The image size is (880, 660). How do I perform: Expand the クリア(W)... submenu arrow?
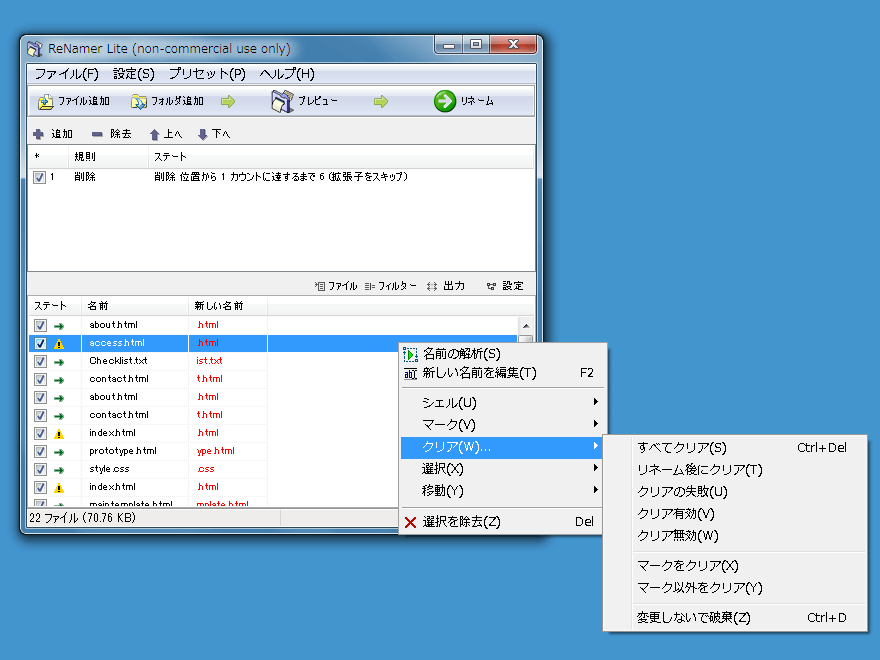click(x=595, y=446)
